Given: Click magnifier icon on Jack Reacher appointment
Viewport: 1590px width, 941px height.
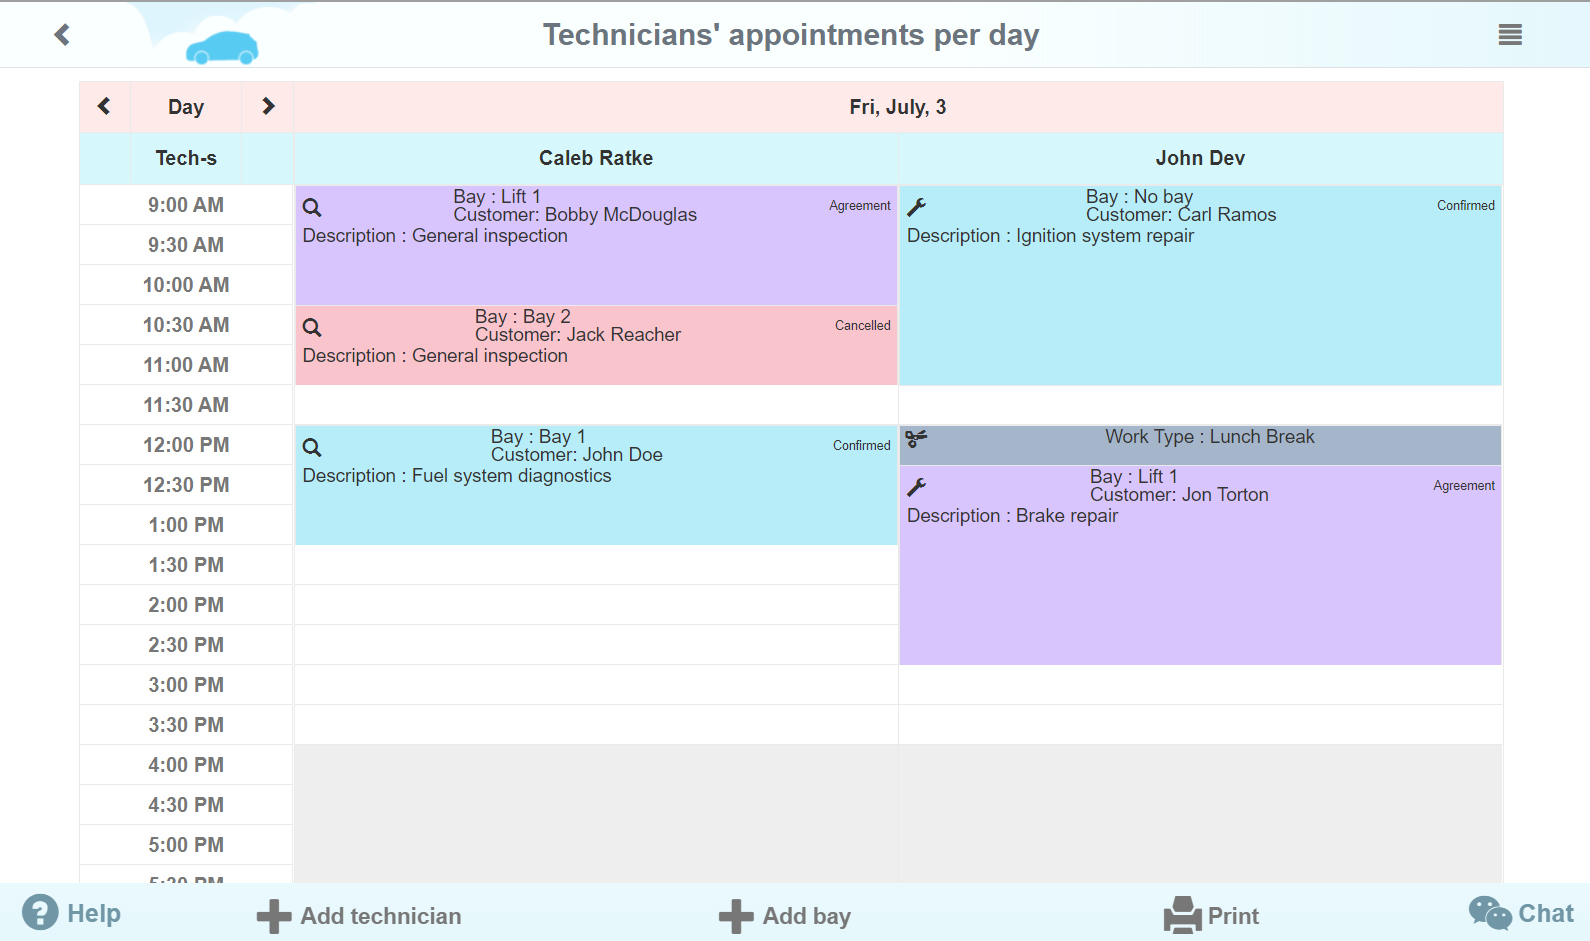Looking at the screenshot, I should tap(312, 328).
